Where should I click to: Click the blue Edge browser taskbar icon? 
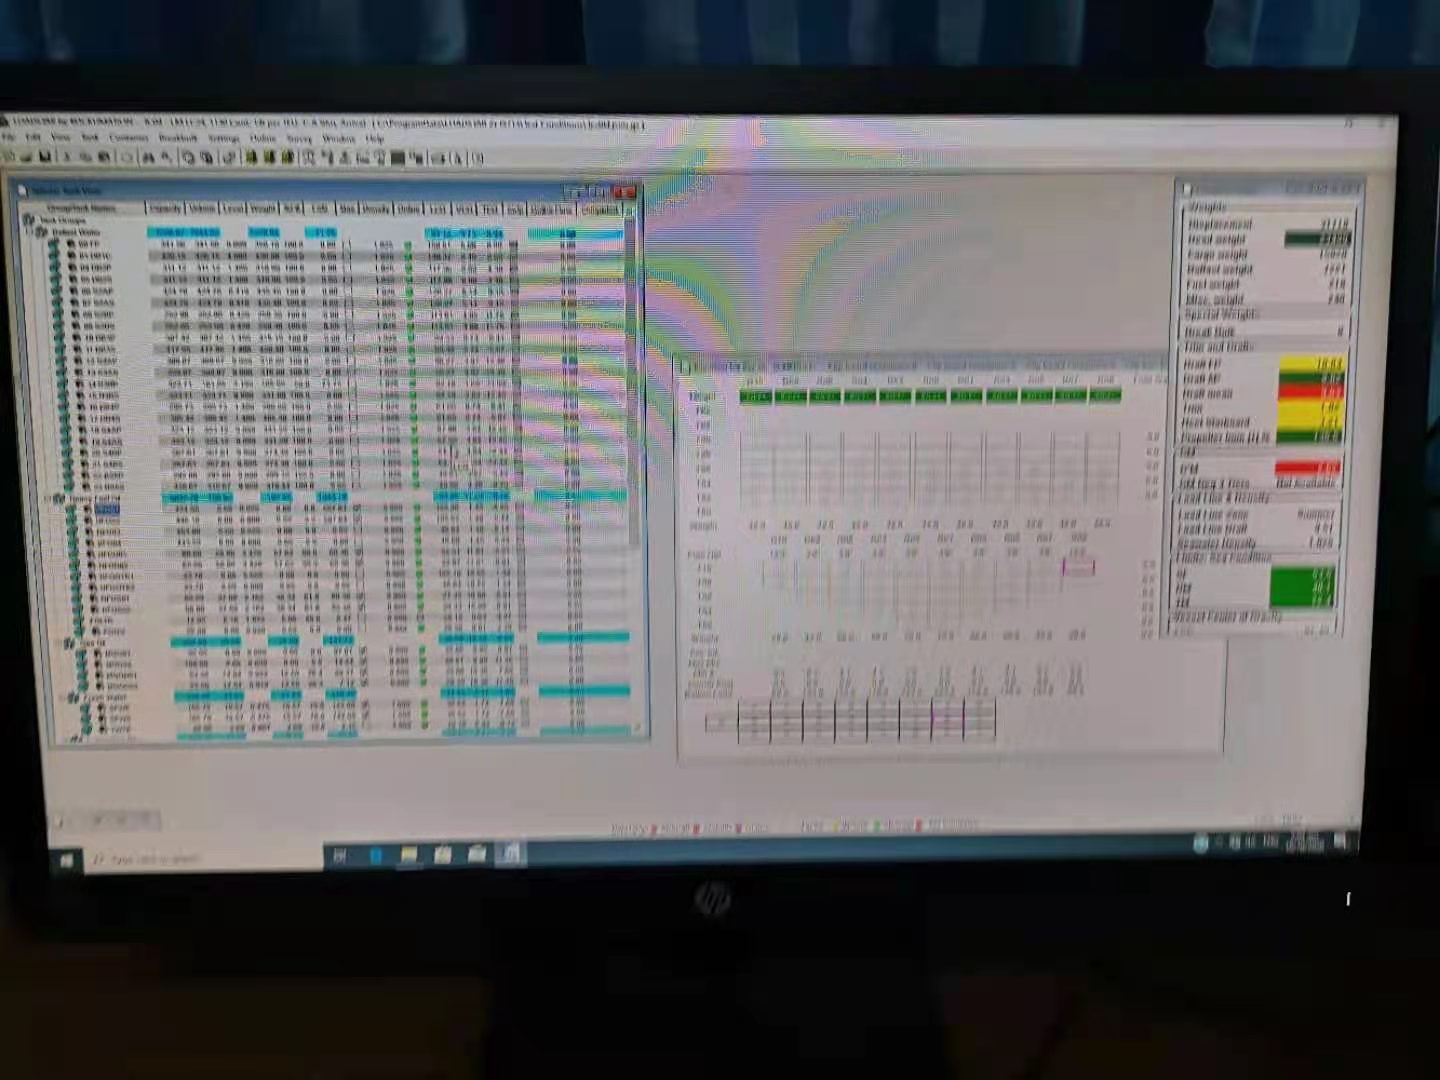click(x=376, y=855)
